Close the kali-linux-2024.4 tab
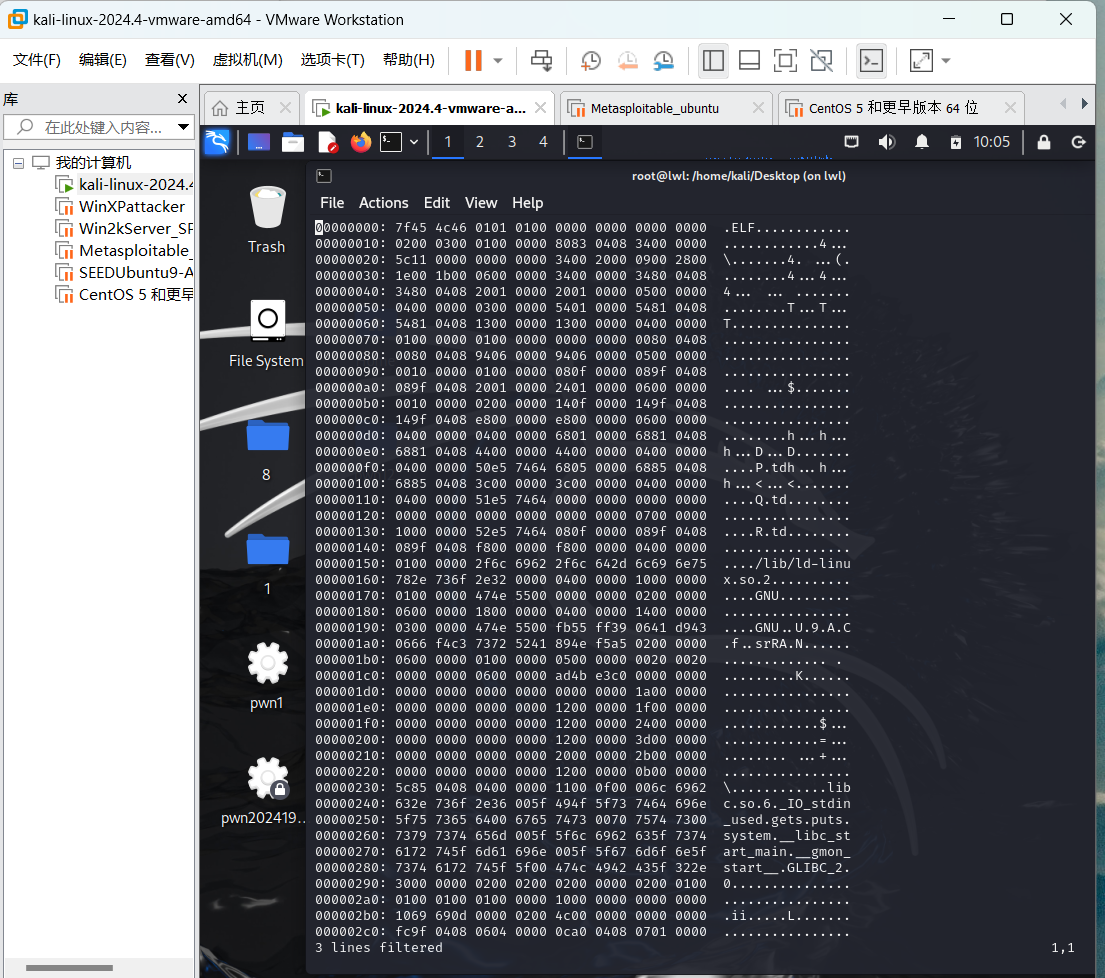Image resolution: width=1105 pixels, height=978 pixels. pos(541,108)
